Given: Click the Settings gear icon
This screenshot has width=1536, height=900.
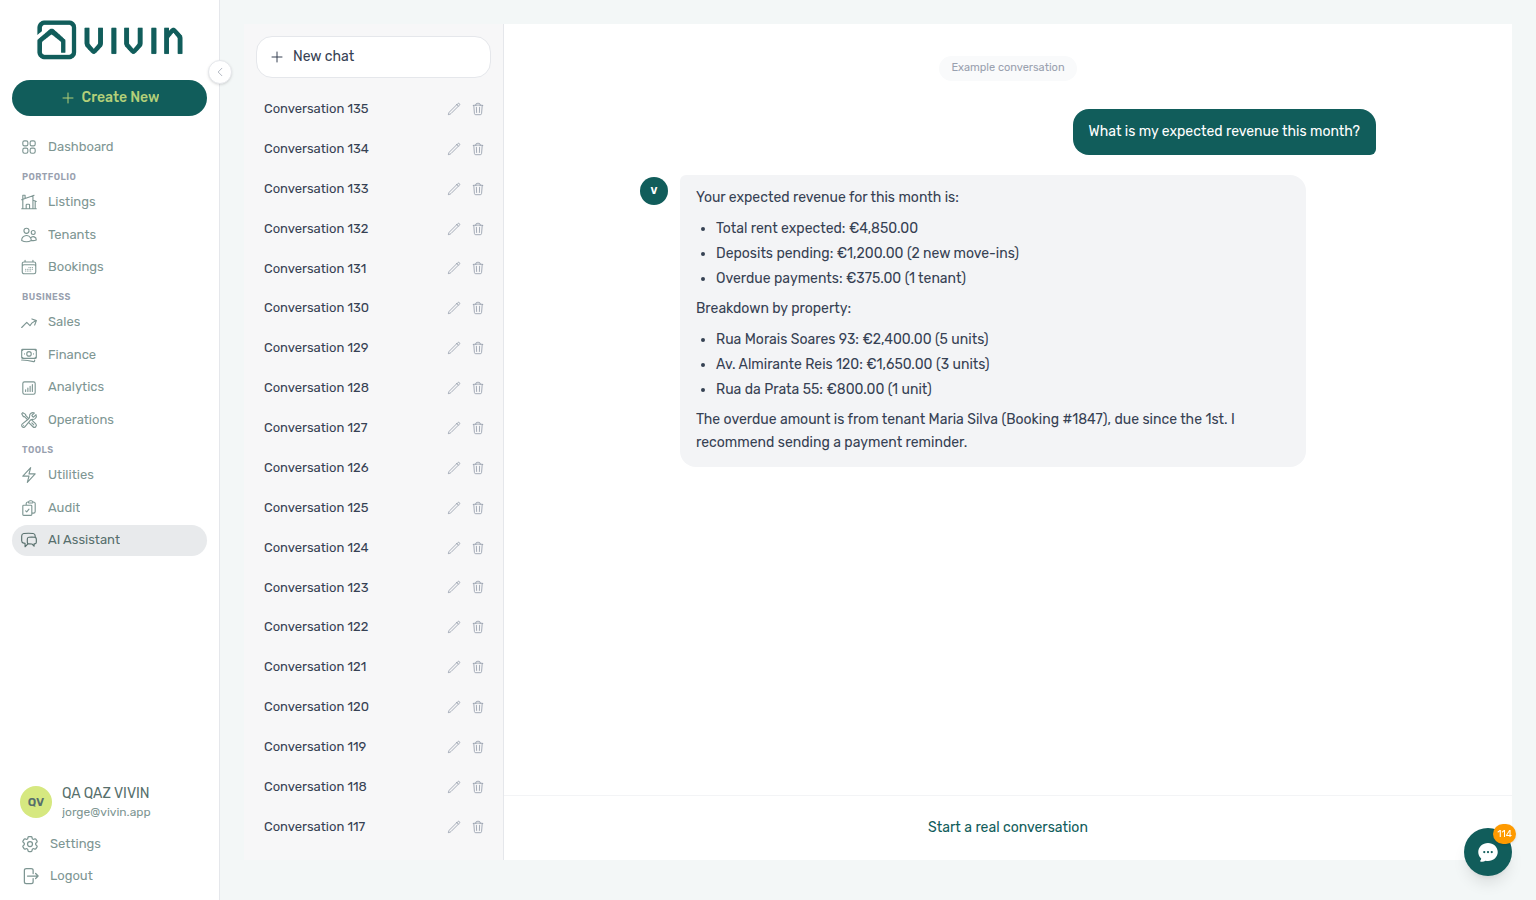Looking at the screenshot, I should tap(30, 844).
